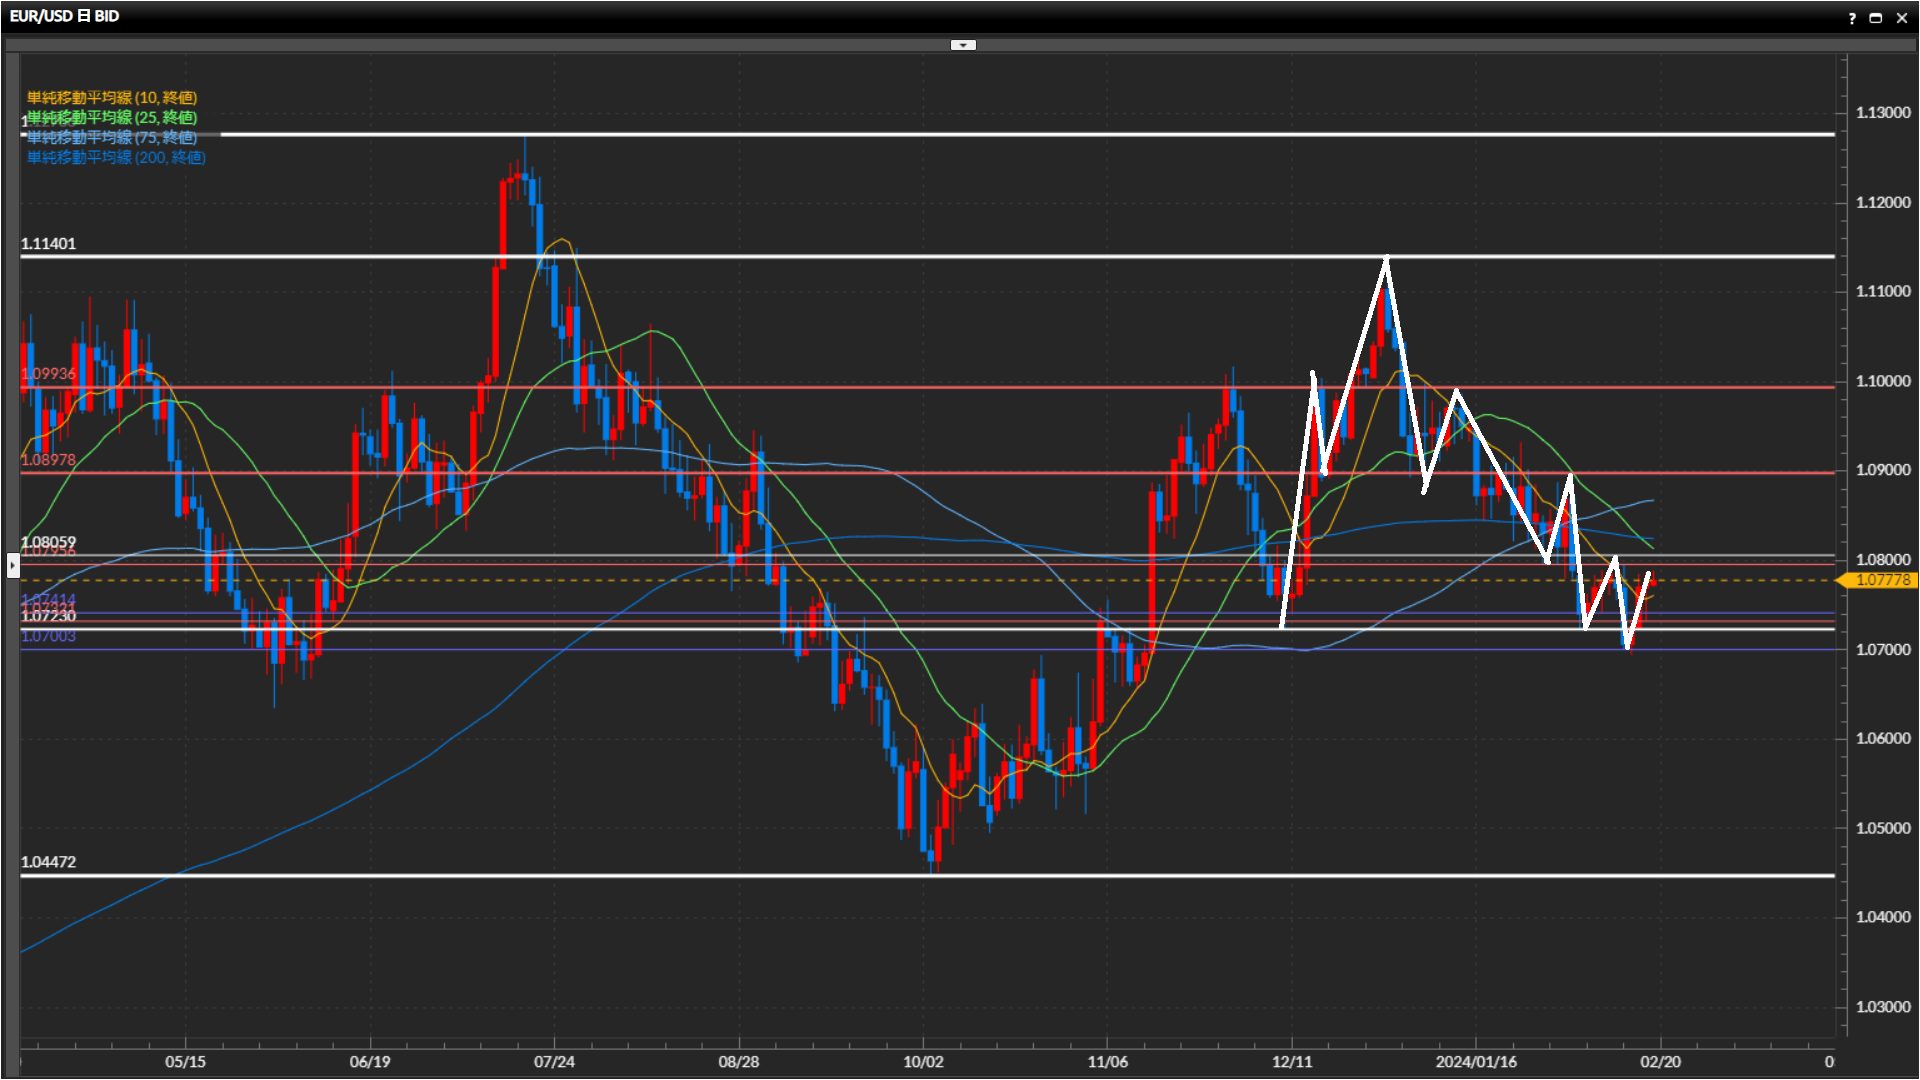
Task: Select the 25-period moving average legend label
Action: [x=112, y=117]
